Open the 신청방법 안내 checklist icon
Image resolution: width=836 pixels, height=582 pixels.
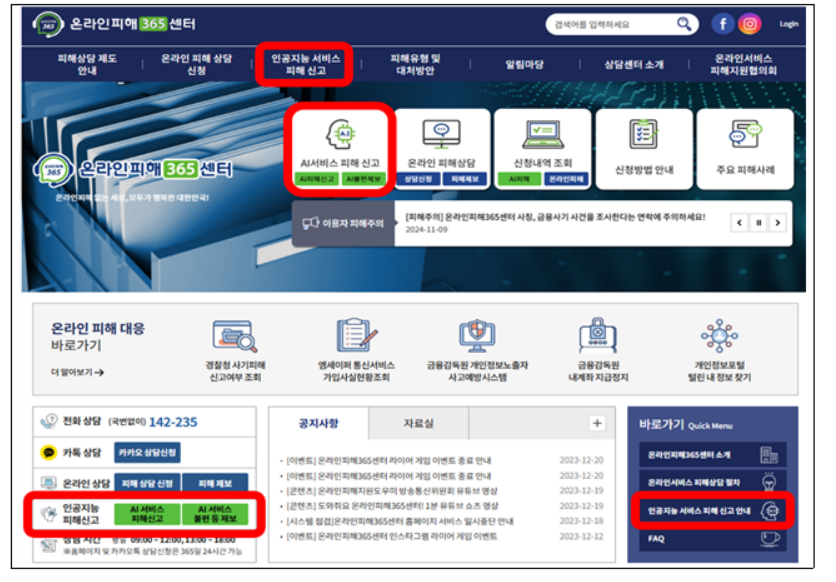tap(643, 134)
